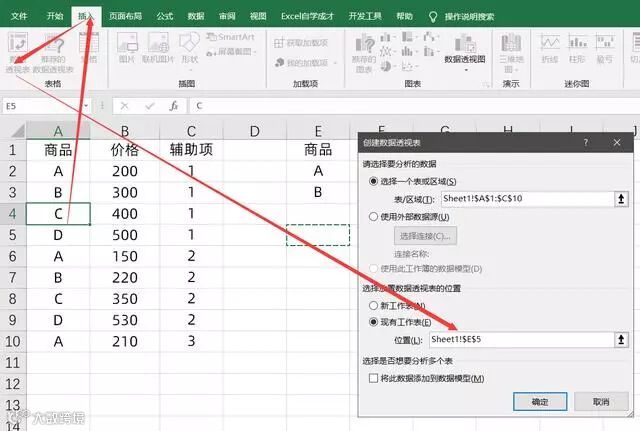Click the Tell Me search box (操作说明搜索)

pos(469,17)
